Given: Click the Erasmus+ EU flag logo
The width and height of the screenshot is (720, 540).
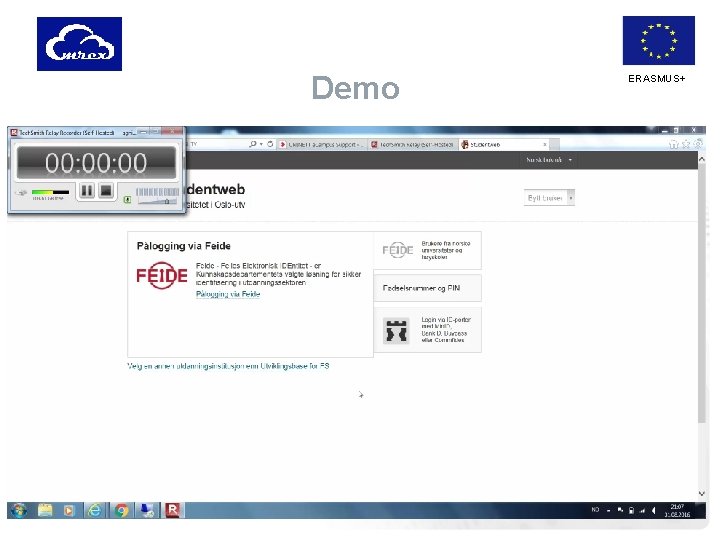Looking at the screenshot, I should click(658, 40).
